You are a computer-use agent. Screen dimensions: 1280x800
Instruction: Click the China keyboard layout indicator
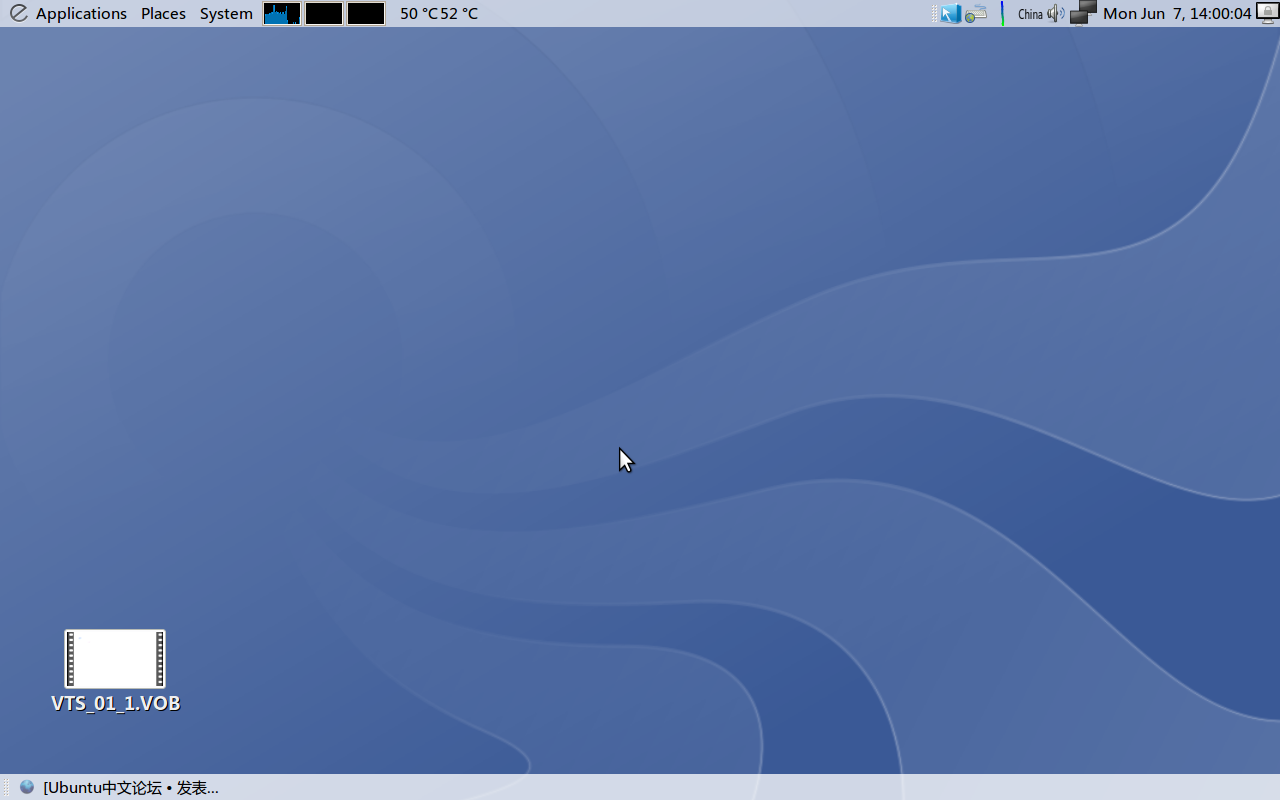(x=1030, y=13)
